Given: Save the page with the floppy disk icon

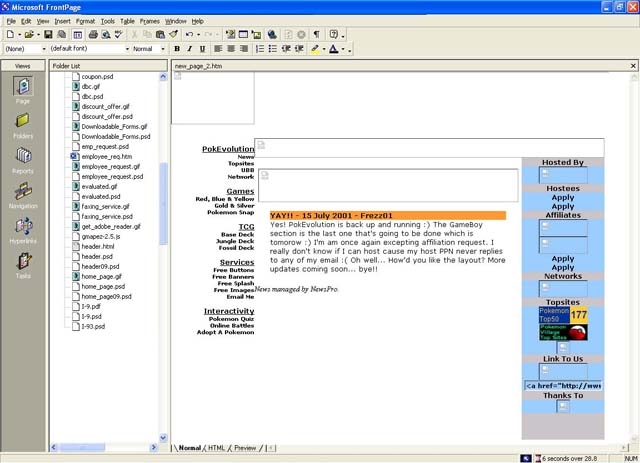Looking at the screenshot, I should tap(48, 35).
